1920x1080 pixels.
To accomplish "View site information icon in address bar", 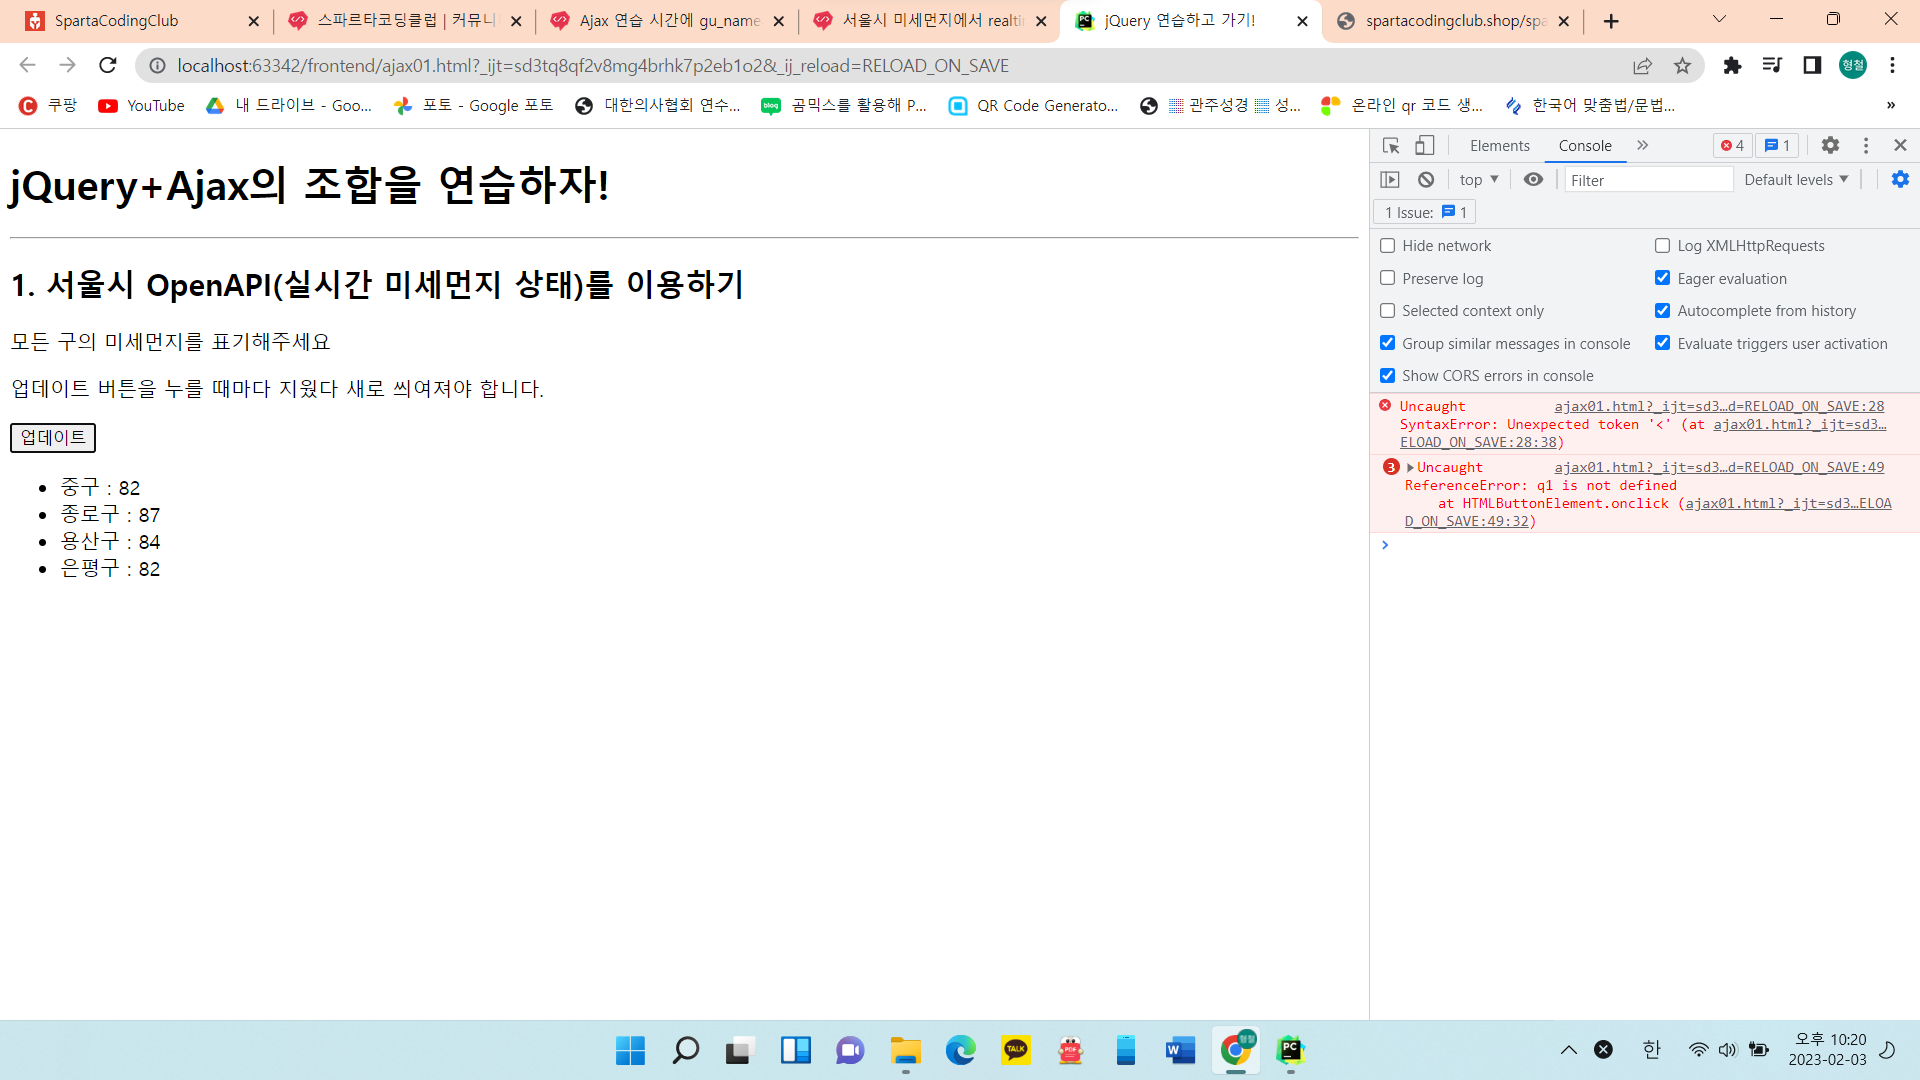I will pos(157,66).
